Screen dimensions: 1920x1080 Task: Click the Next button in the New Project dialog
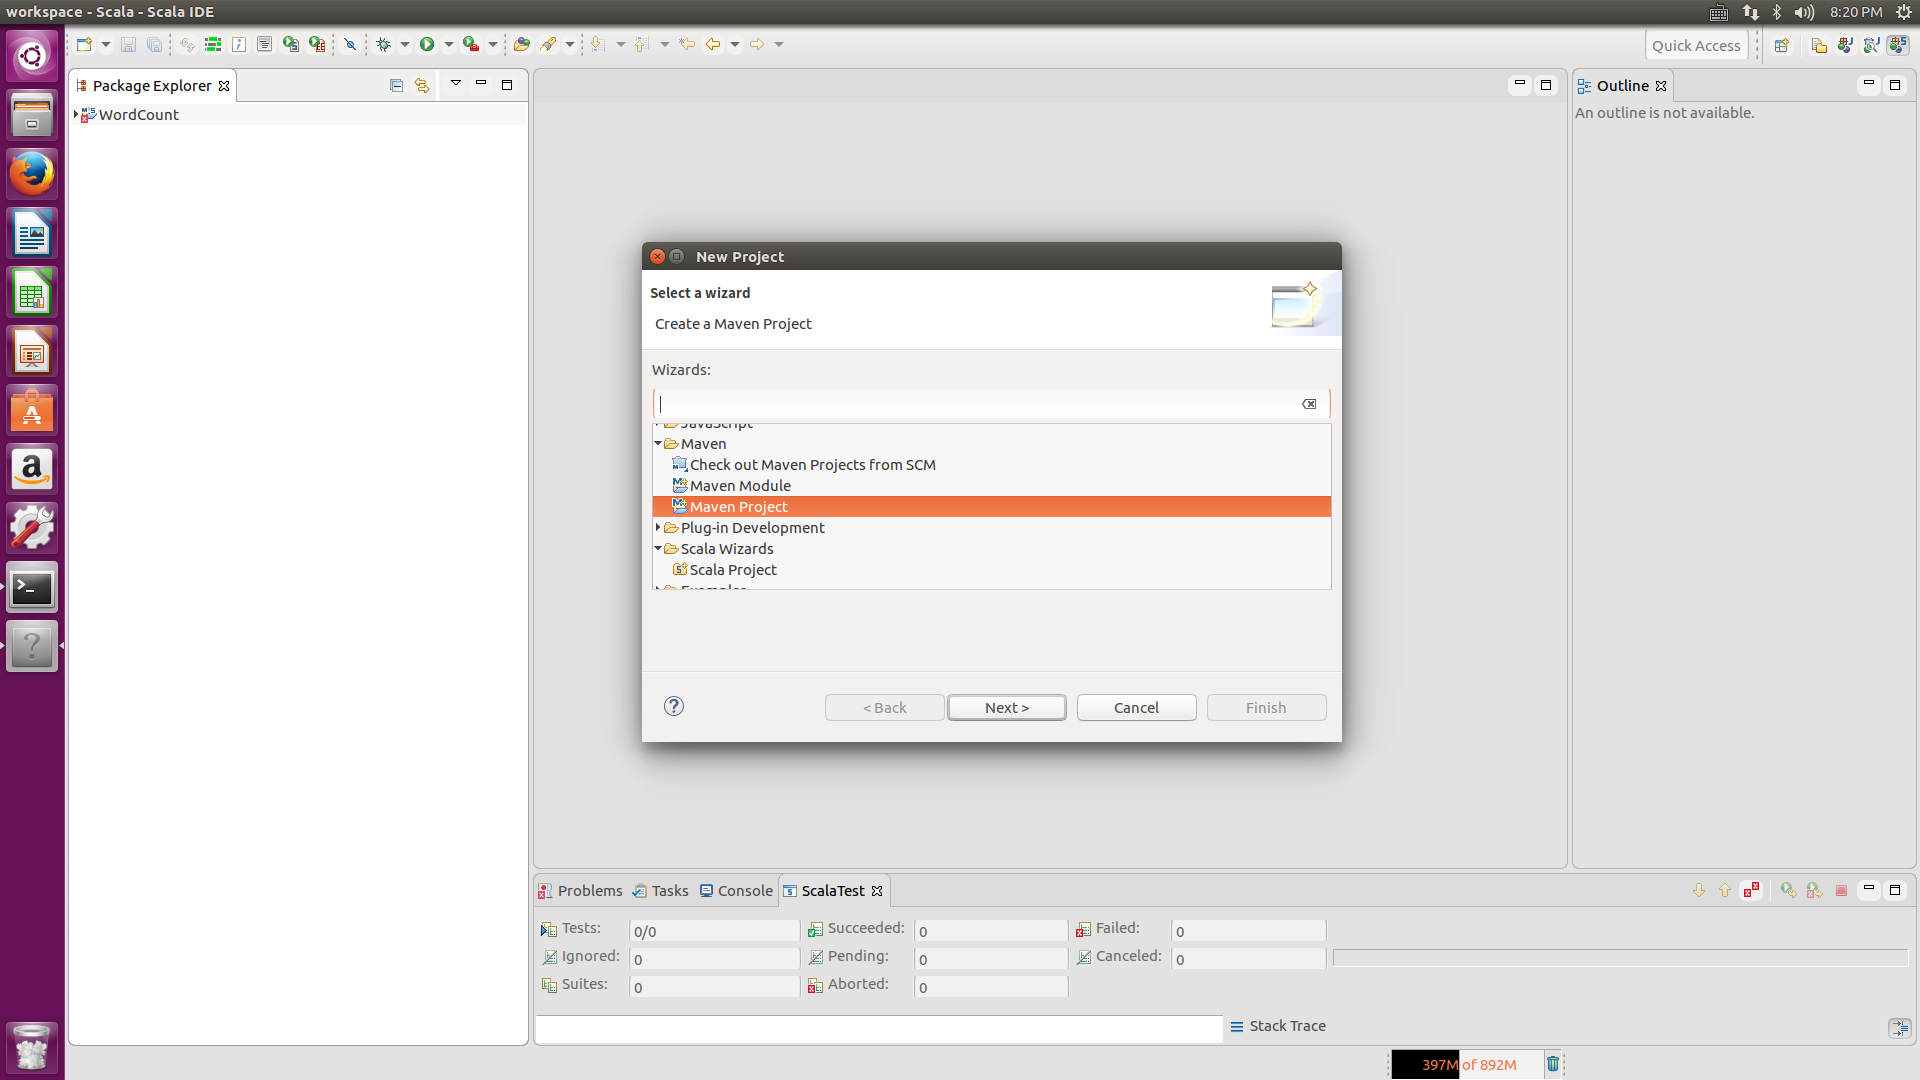tap(1006, 707)
